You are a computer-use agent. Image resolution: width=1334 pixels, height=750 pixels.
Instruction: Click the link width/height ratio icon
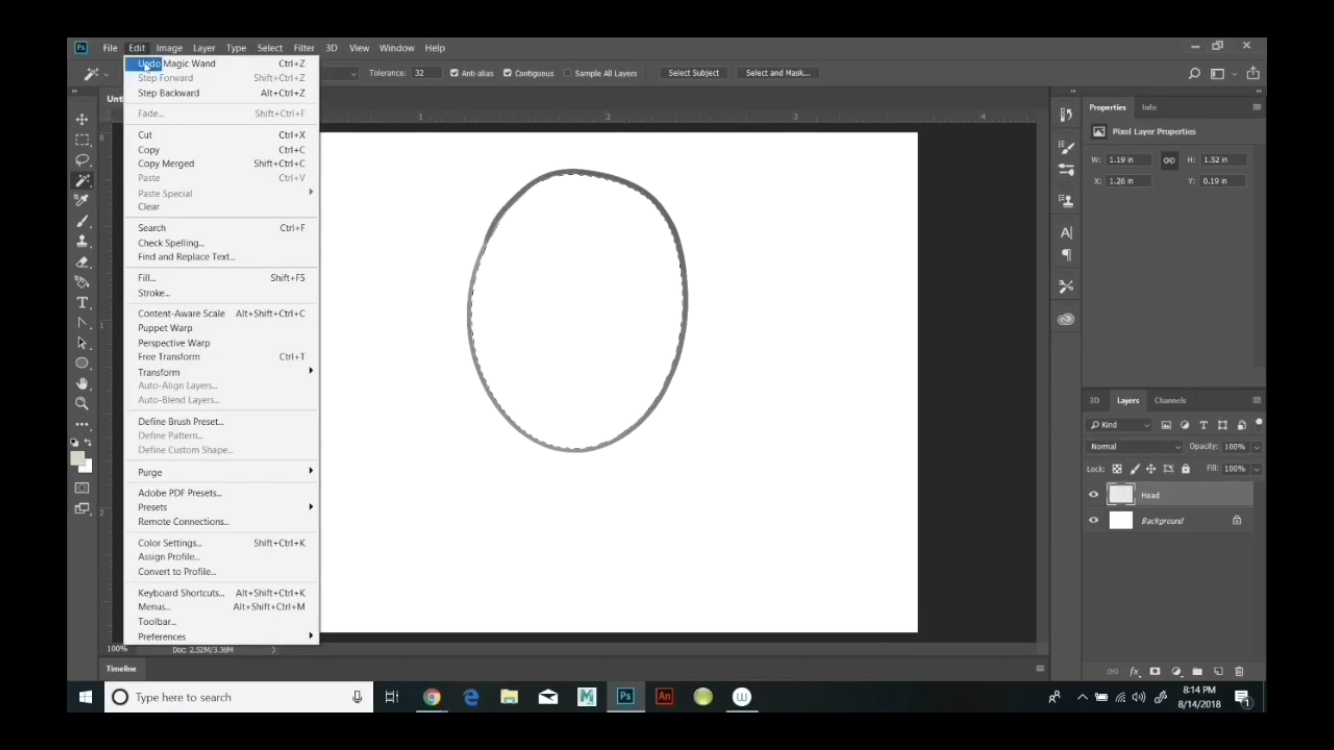1167,159
